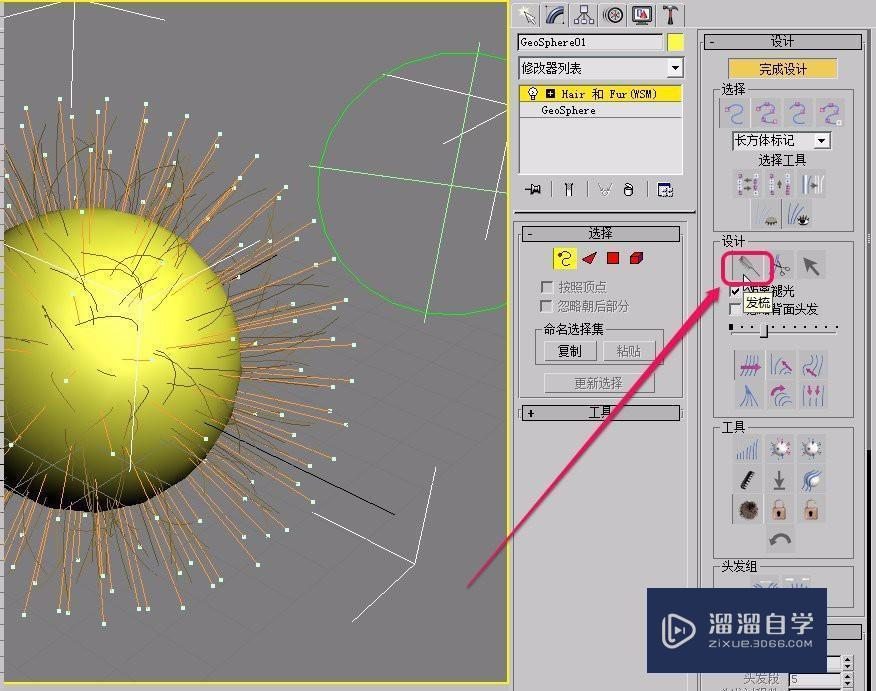The image size is (876, 691).
Task: Open the 修改器列表 dropdown
Action: [675, 67]
